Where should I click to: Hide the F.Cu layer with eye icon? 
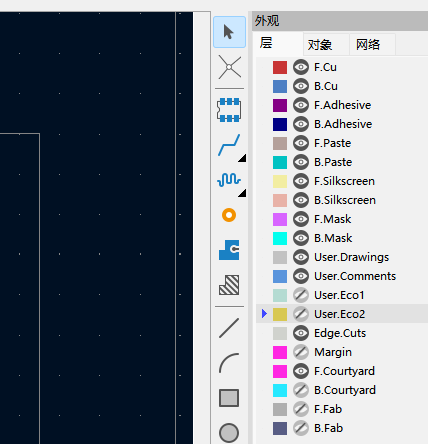tap(301, 67)
